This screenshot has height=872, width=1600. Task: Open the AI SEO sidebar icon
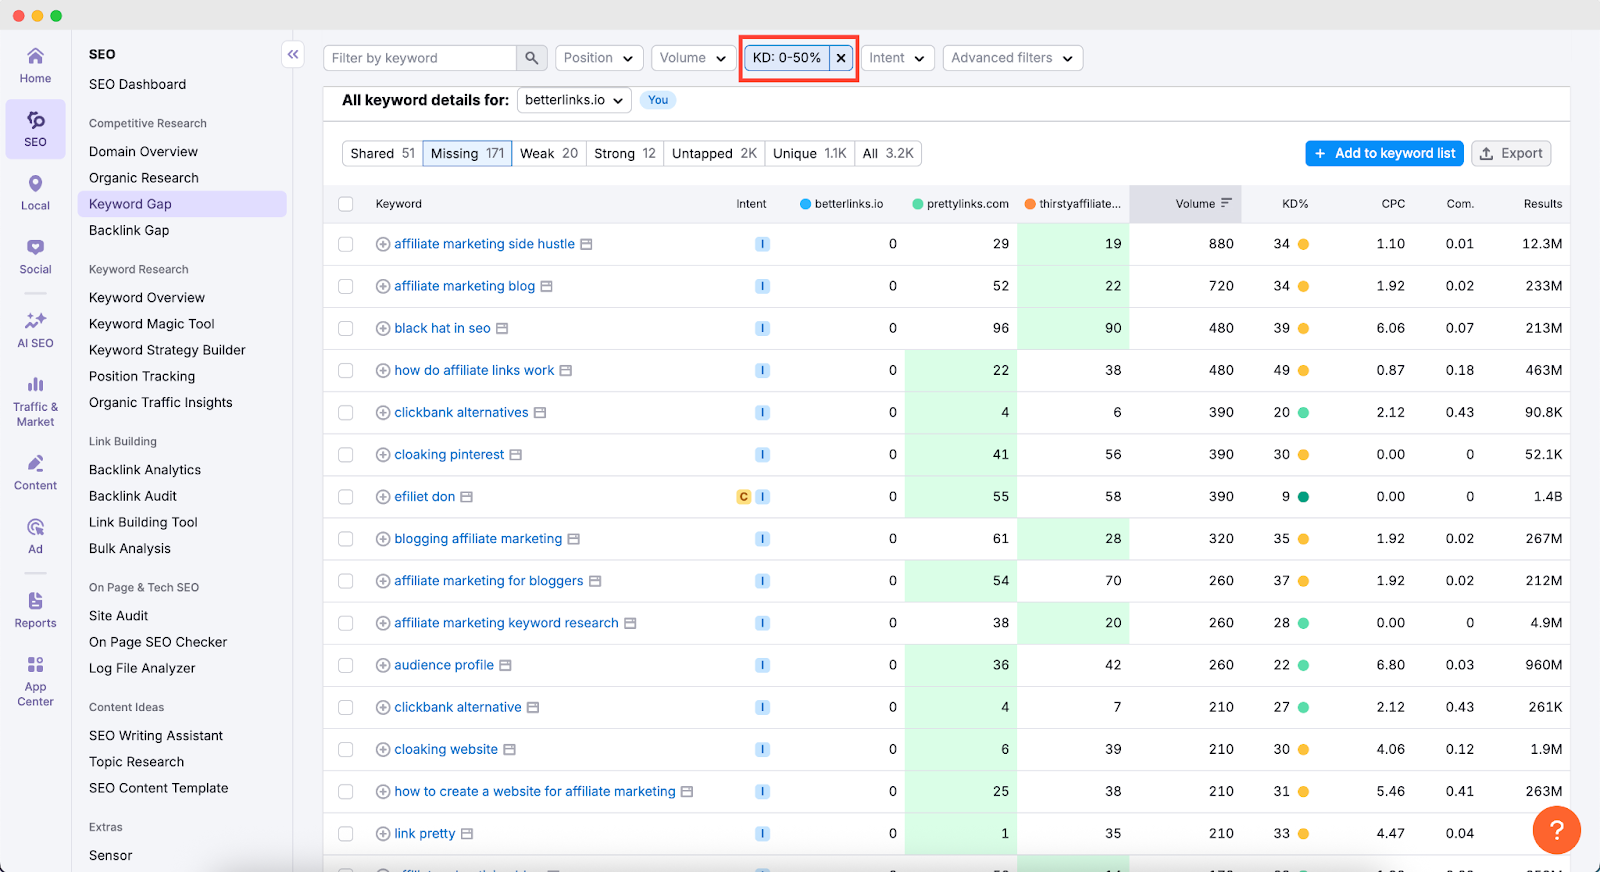pos(35,330)
